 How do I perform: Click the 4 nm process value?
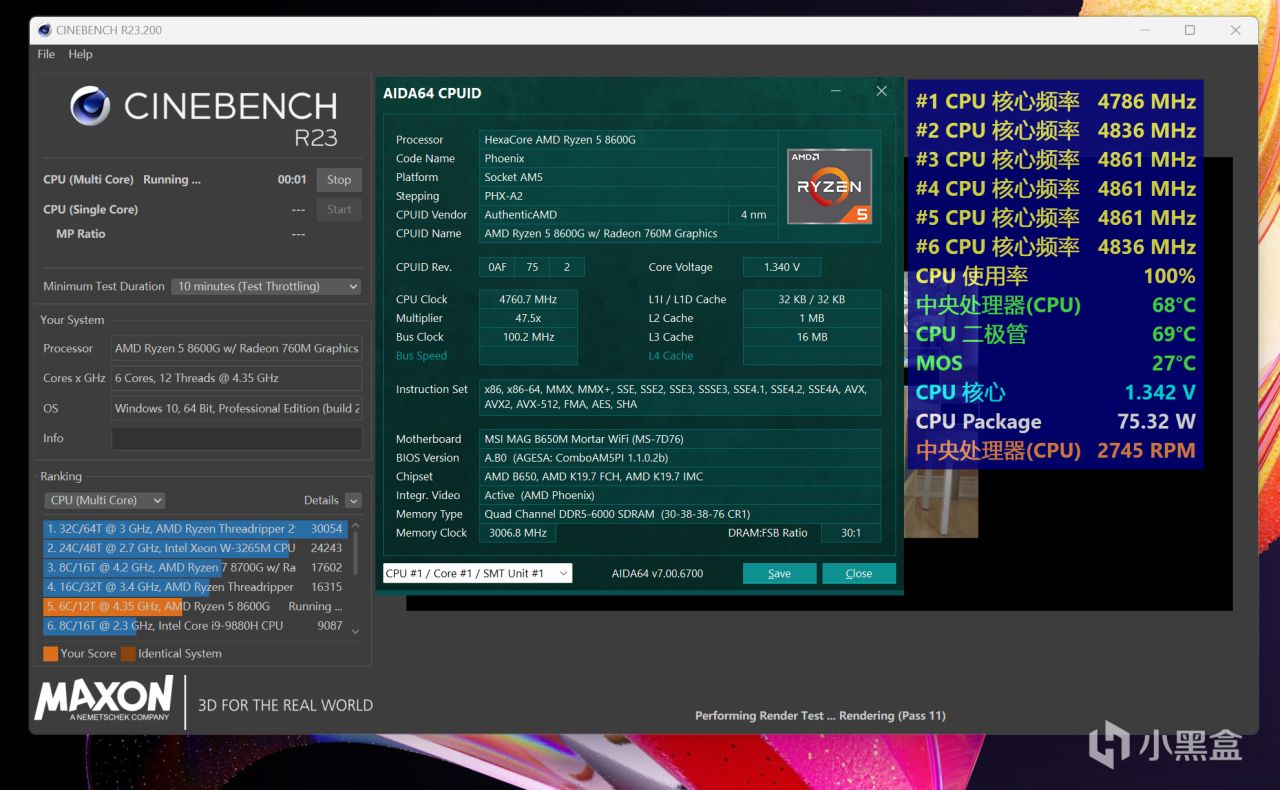pos(754,215)
